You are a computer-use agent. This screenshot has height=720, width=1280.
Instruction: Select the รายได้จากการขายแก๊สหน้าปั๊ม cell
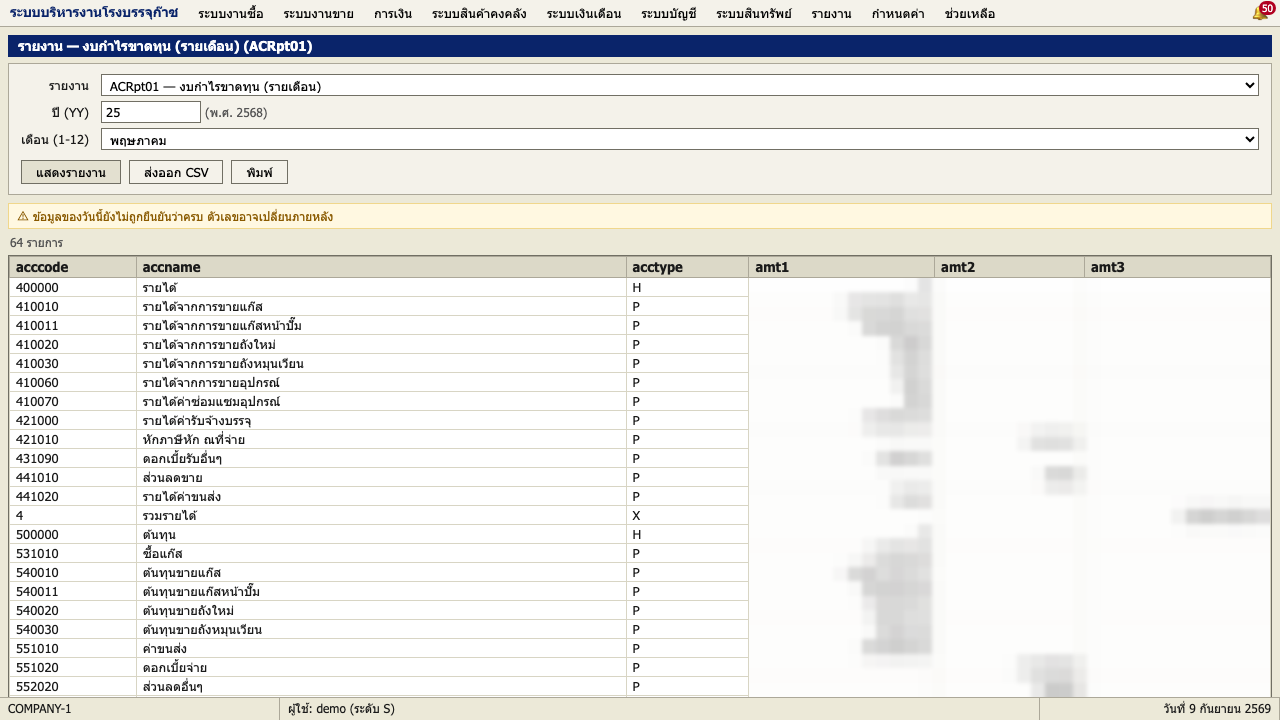click(x=381, y=325)
